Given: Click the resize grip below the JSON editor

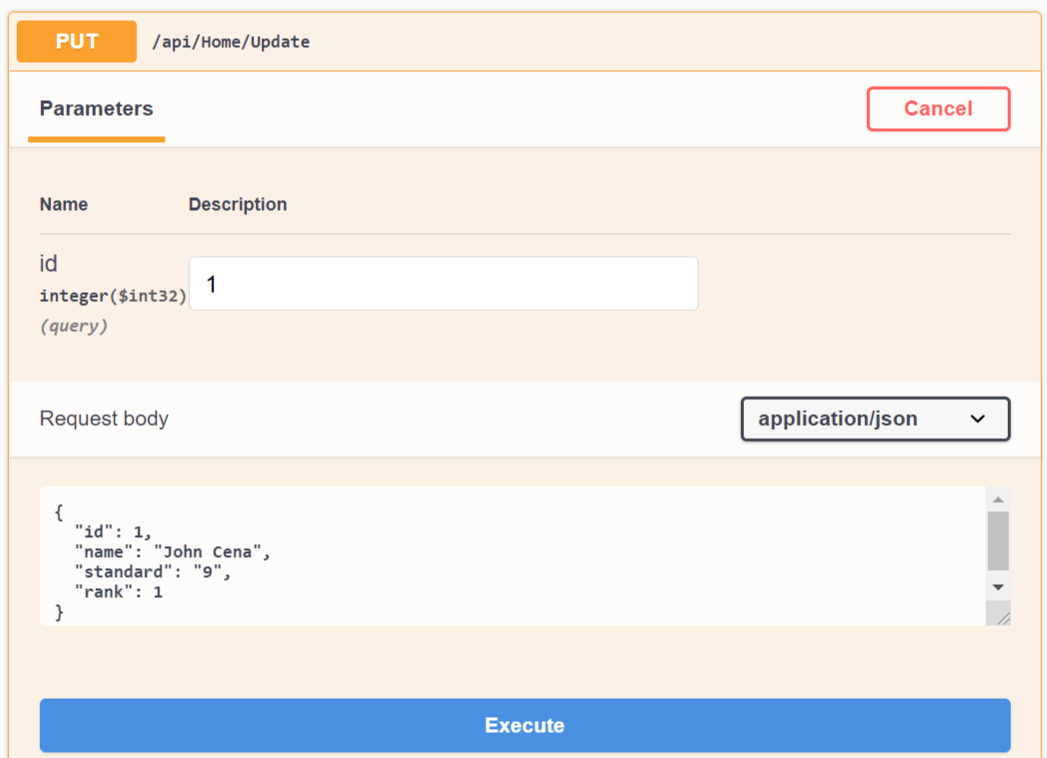Looking at the screenshot, I should [x=1004, y=618].
